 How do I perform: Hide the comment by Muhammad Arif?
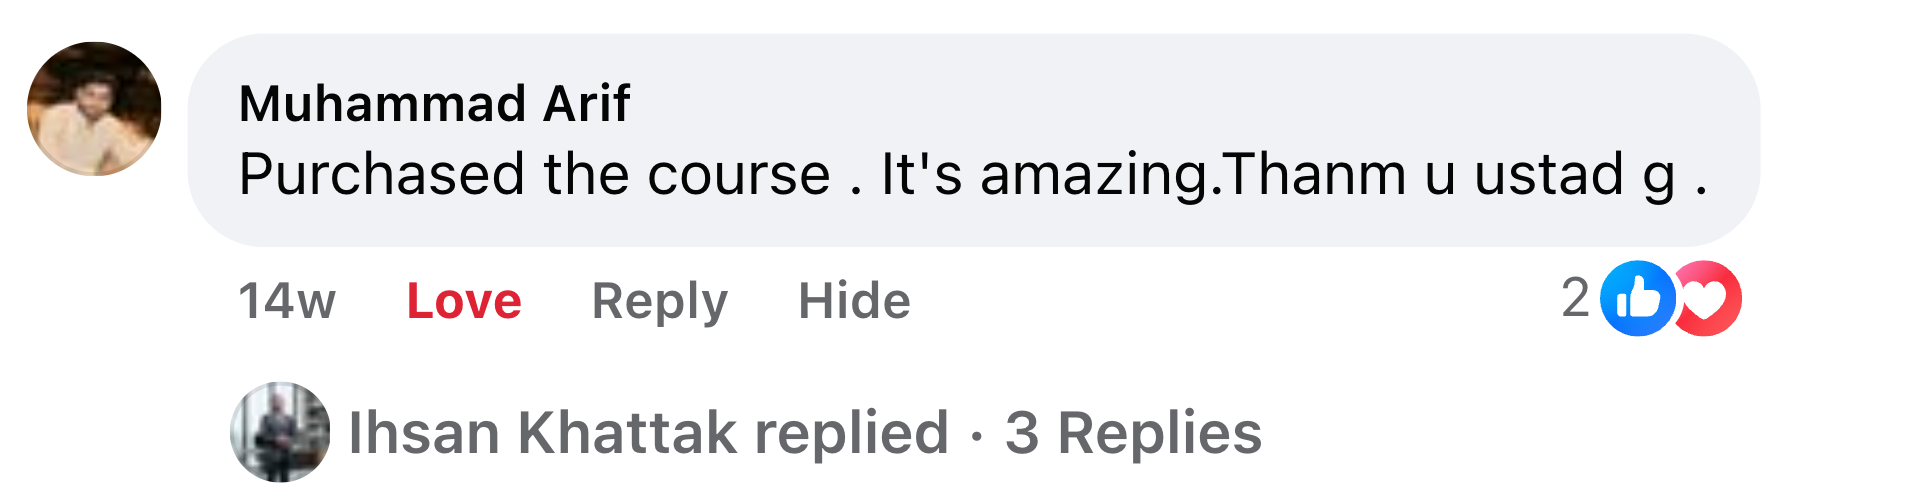[854, 301]
